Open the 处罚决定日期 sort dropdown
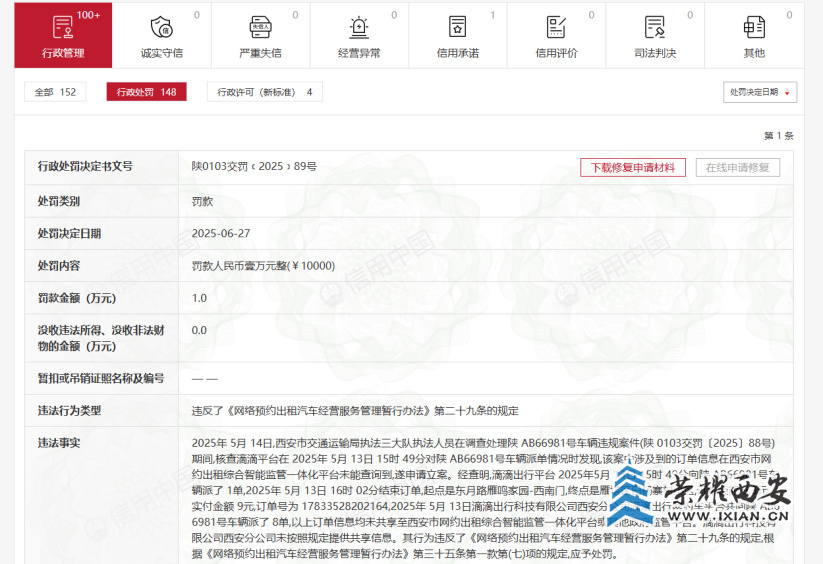Image resolution: width=823 pixels, height=564 pixels. click(760, 92)
